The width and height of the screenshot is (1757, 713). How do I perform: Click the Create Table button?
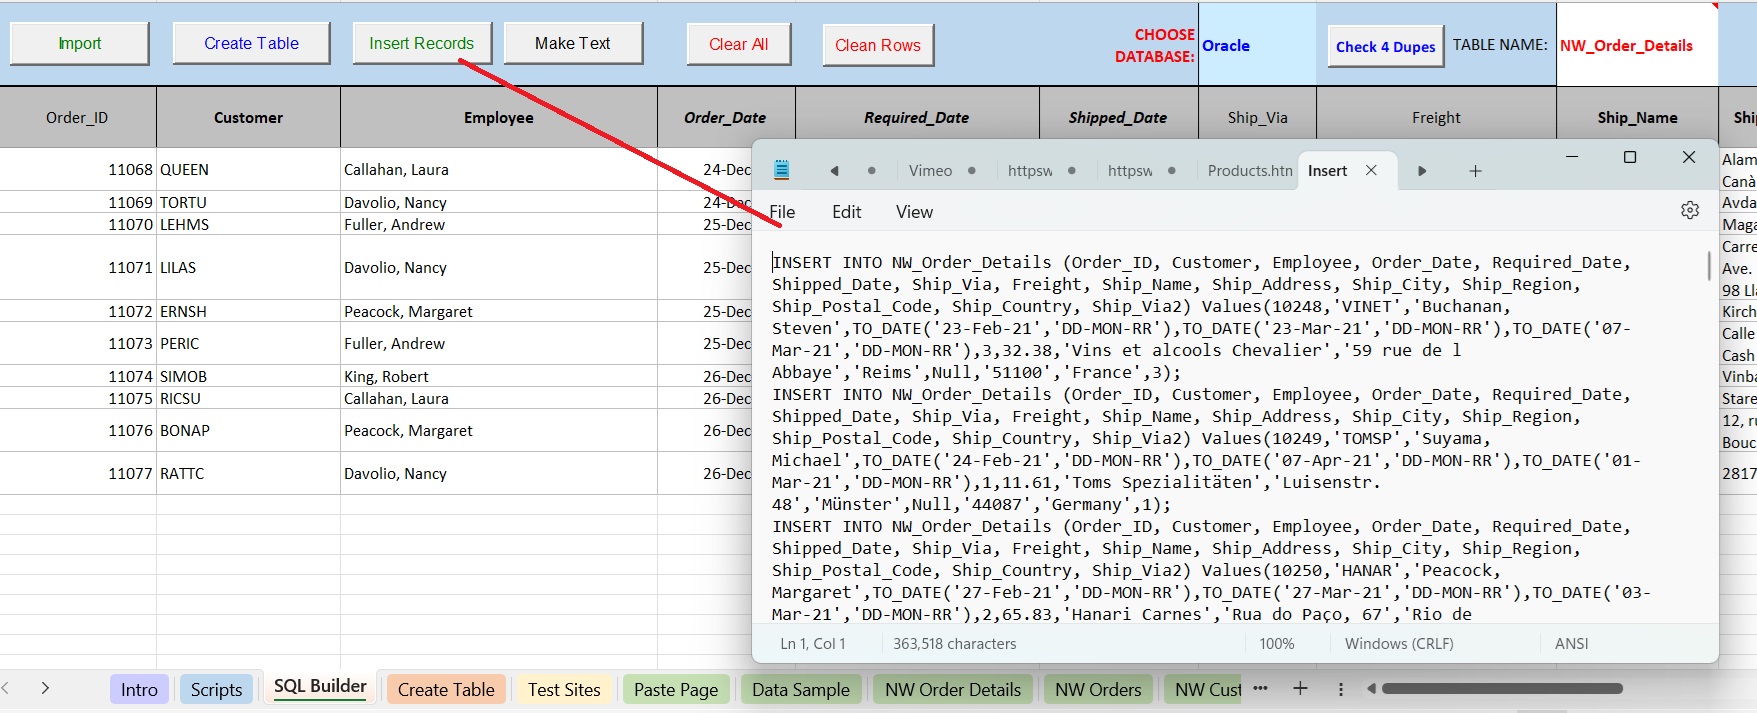click(x=251, y=43)
